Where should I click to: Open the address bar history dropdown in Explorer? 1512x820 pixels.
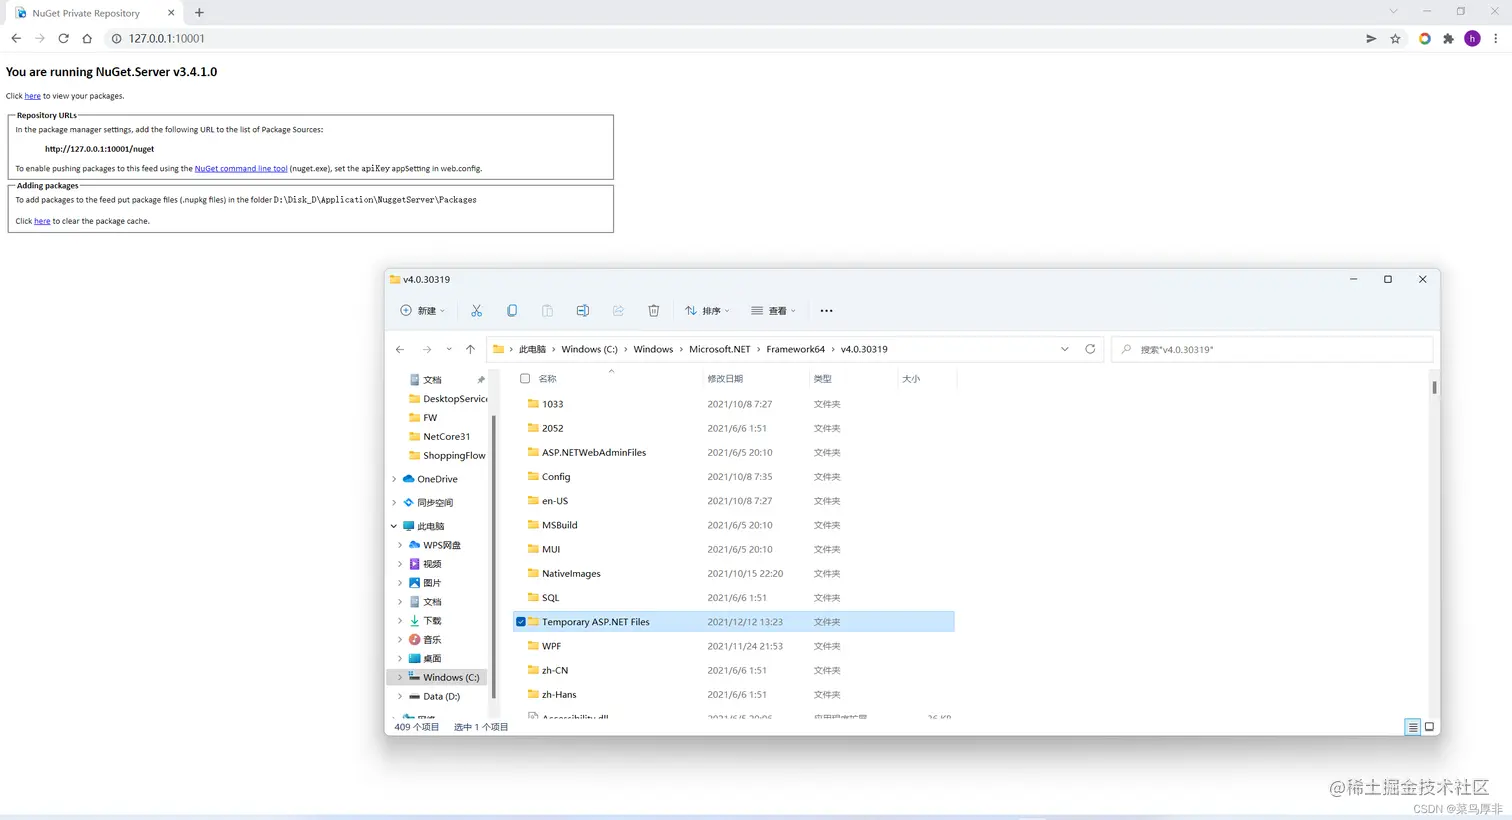click(x=1064, y=349)
